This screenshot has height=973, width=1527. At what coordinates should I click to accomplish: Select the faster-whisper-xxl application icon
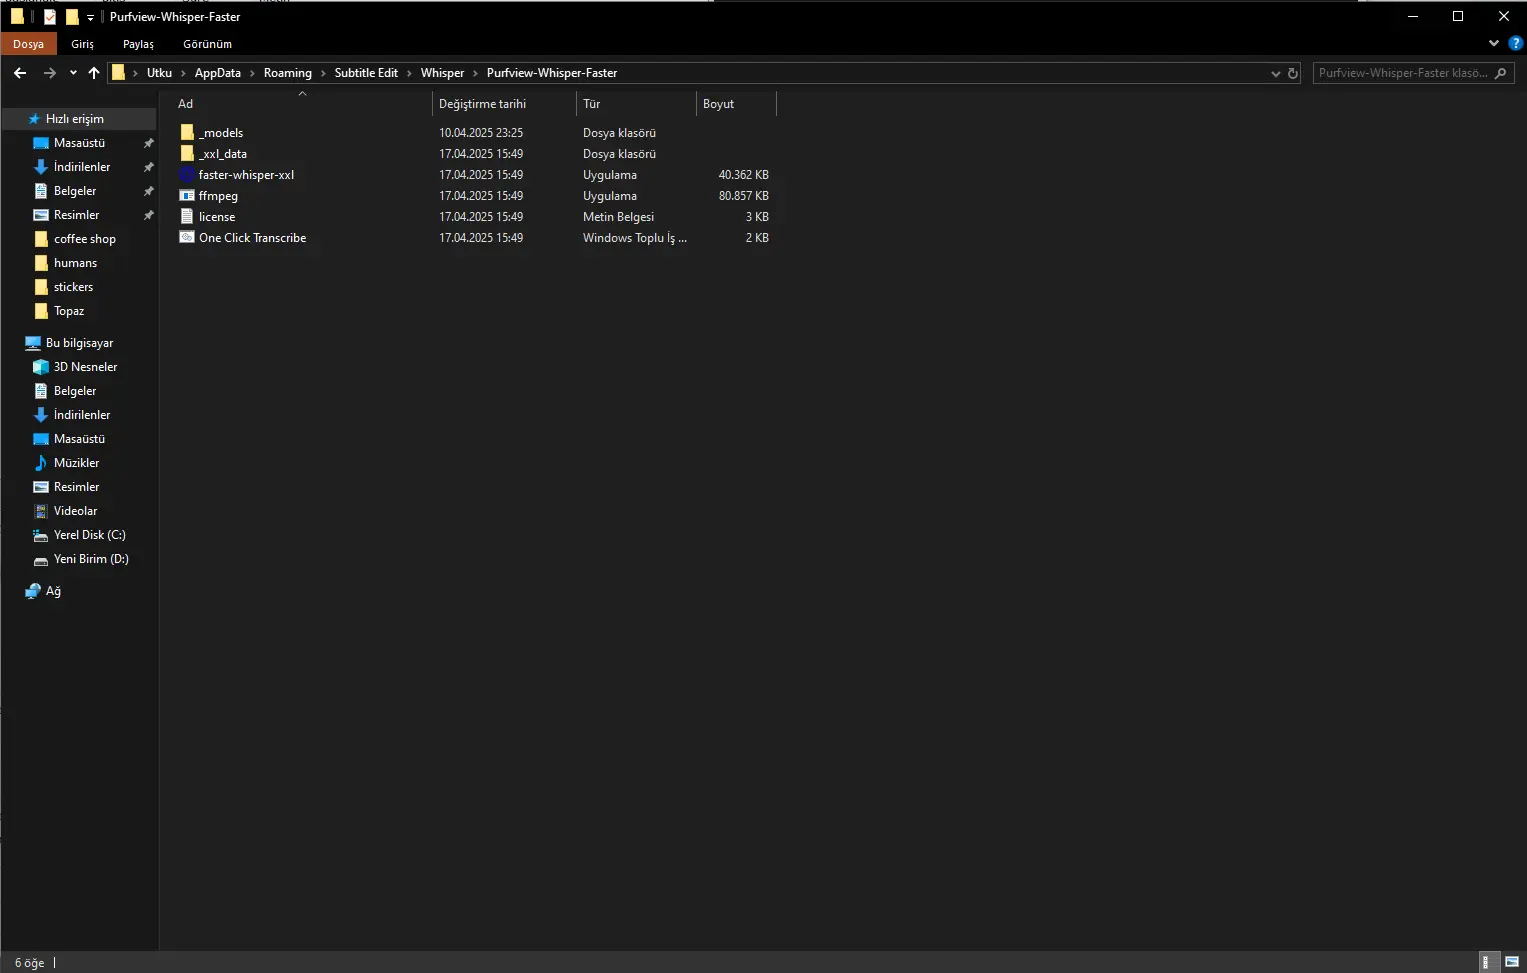point(187,175)
